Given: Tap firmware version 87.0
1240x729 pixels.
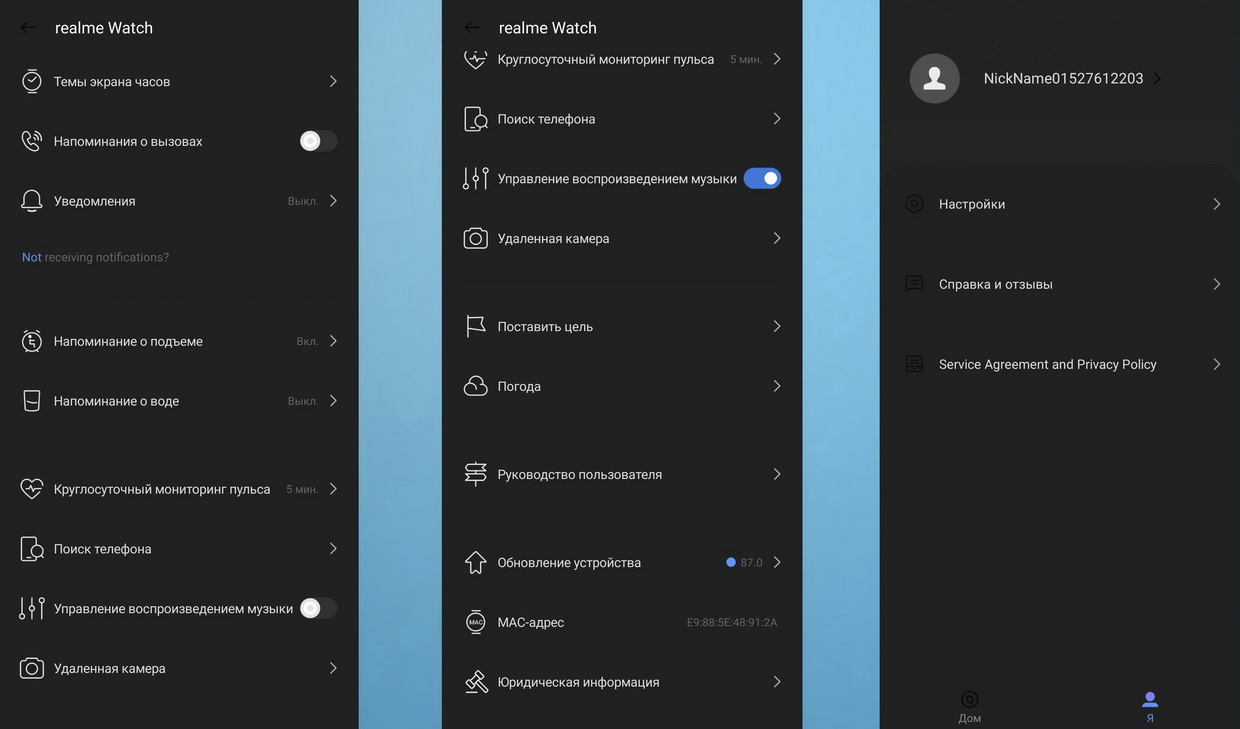Looking at the screenshot, I should [751, 562].
